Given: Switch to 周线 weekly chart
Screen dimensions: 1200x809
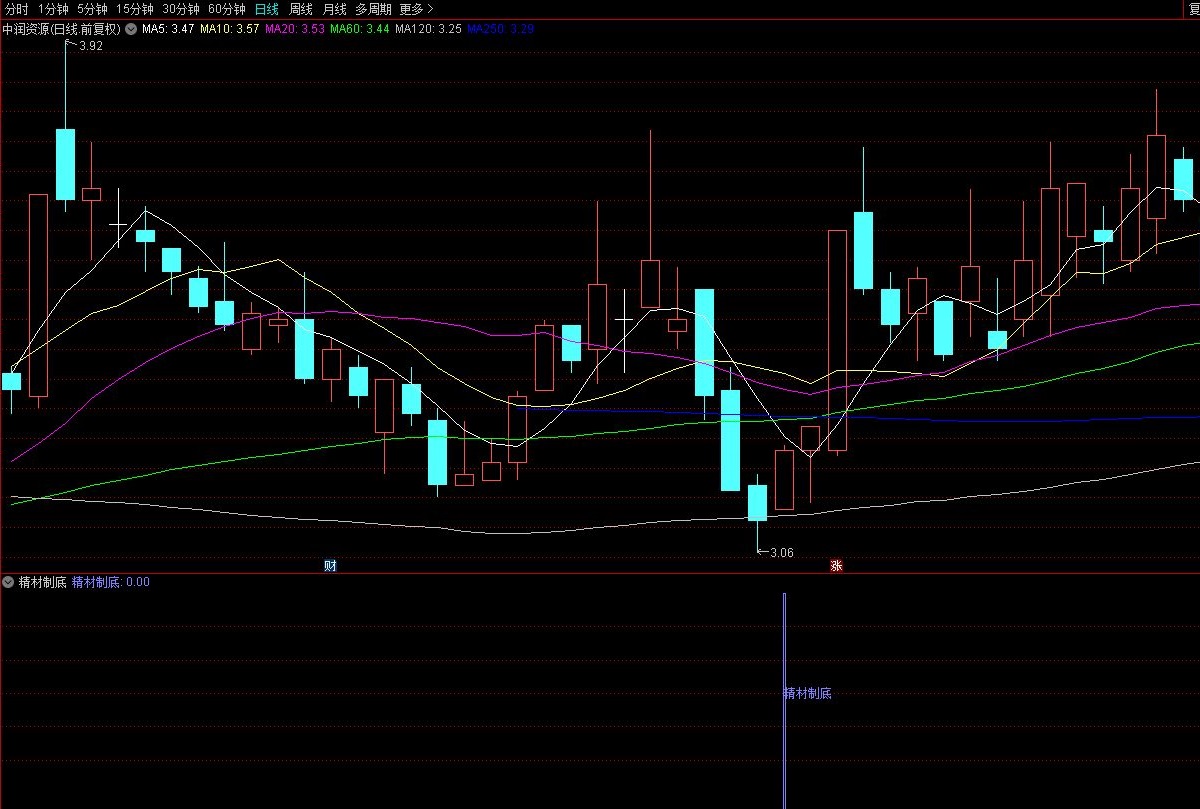Looking at the screenshot, I should 301,9.
